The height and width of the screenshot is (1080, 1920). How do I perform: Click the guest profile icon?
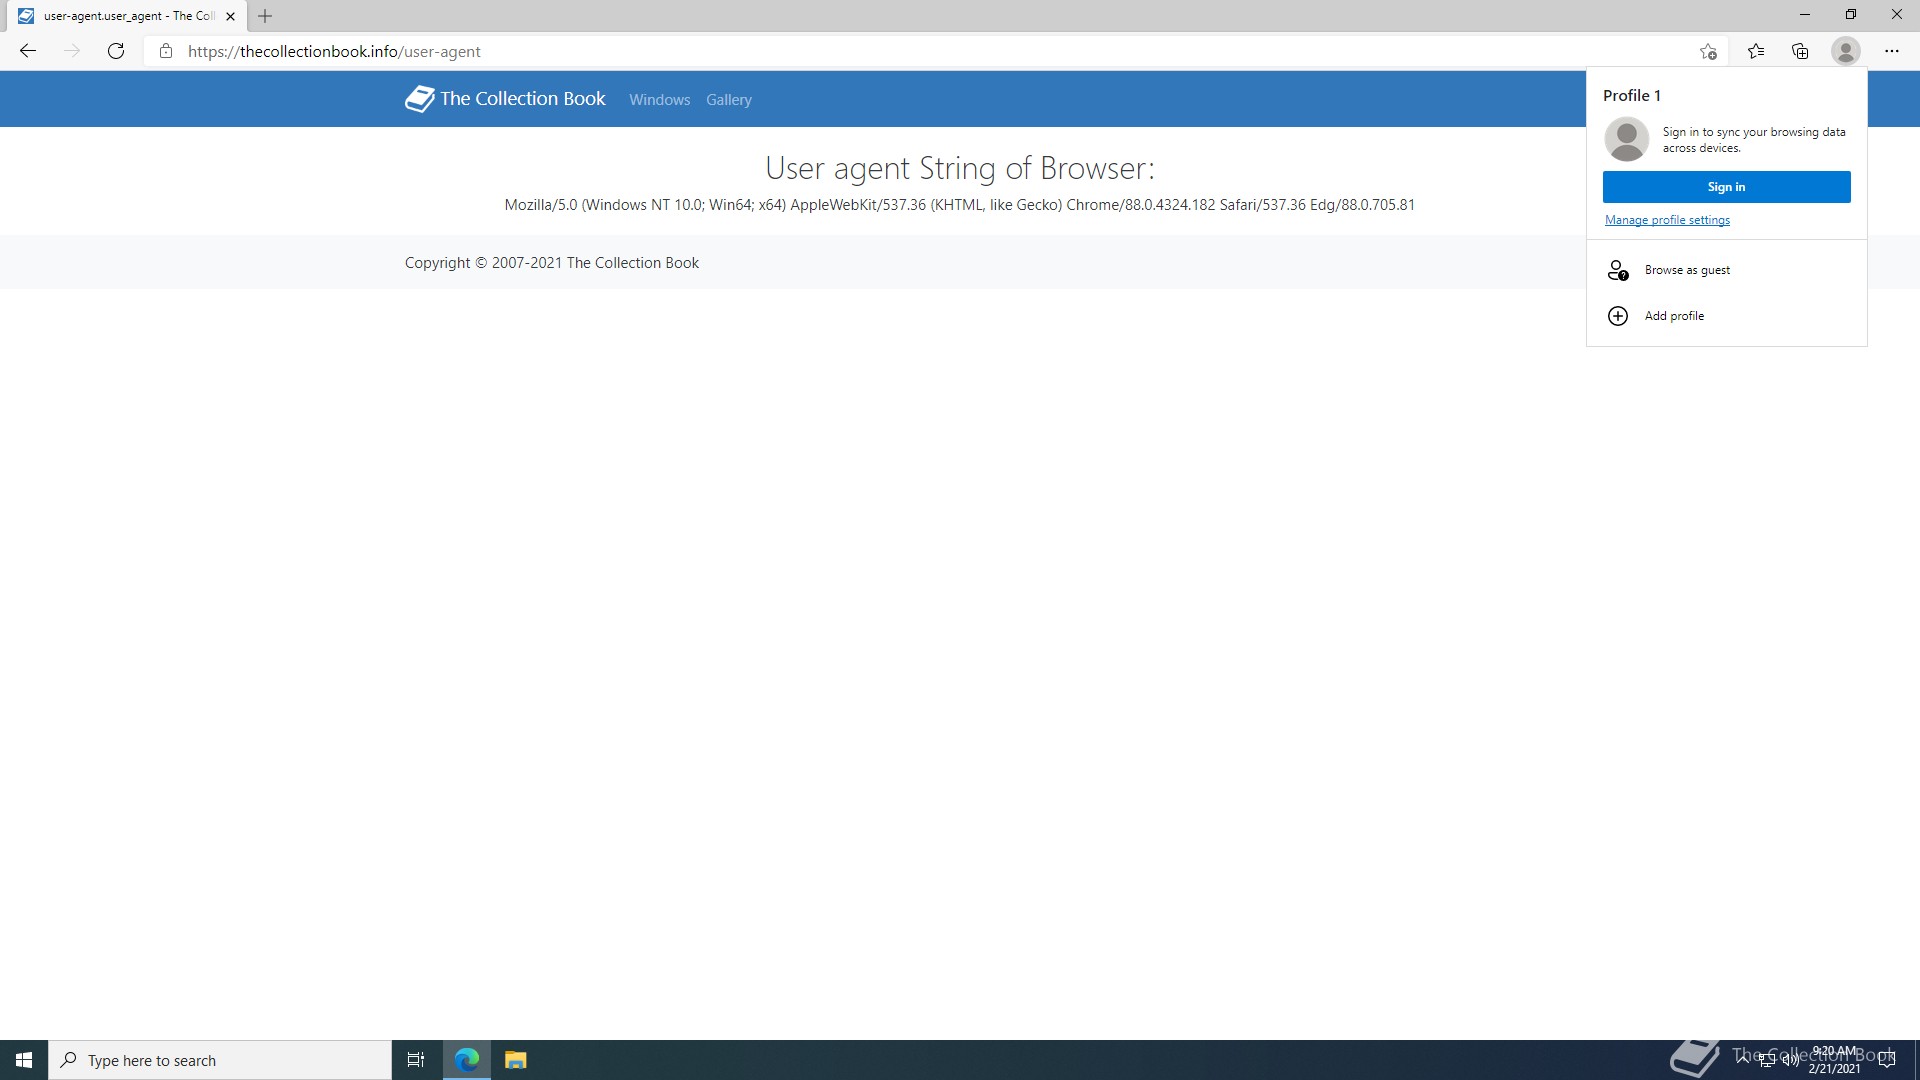tap(1617, 270)
